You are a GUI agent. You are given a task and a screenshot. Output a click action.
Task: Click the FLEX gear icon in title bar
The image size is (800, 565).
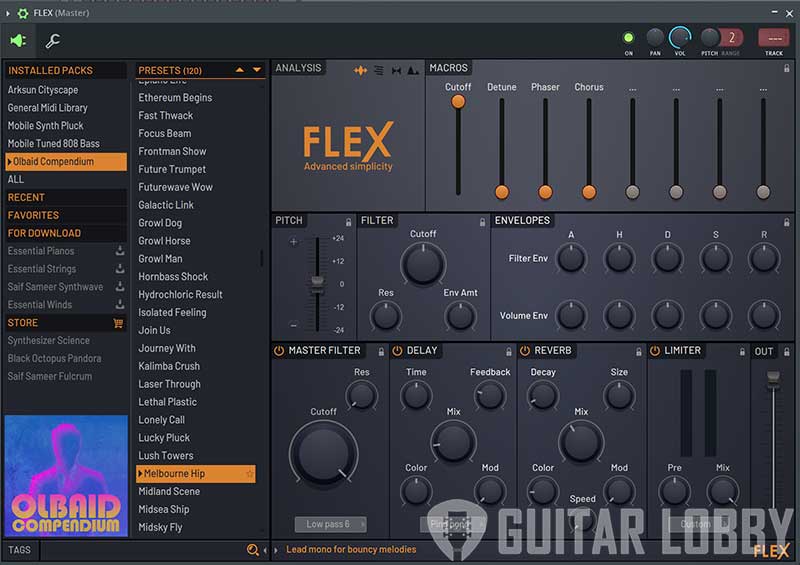(x=22, y=13)
